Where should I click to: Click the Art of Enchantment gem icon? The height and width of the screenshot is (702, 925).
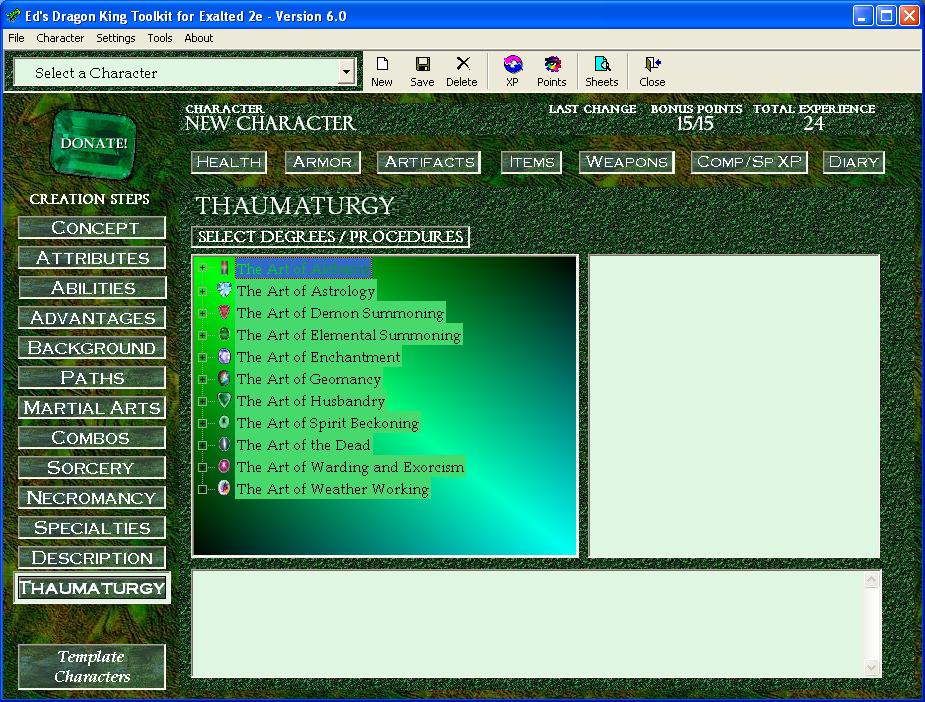(224, 356)
